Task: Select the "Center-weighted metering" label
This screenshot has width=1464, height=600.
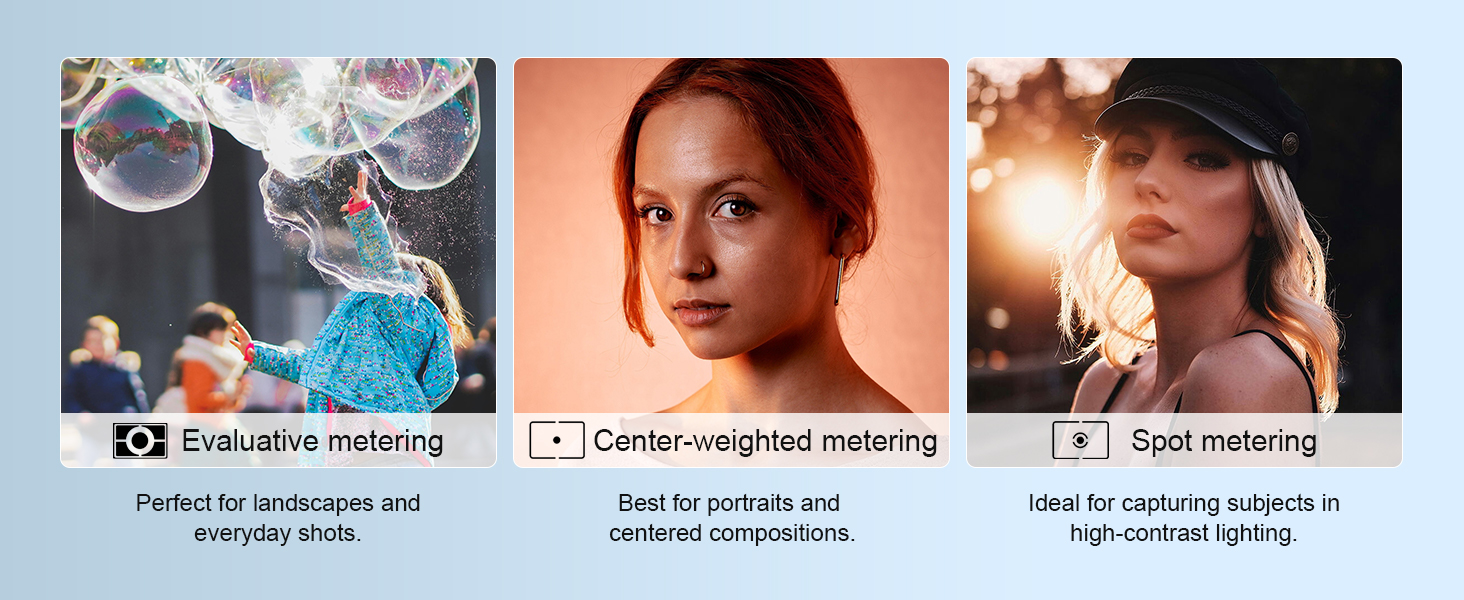Action: (765, 441)
